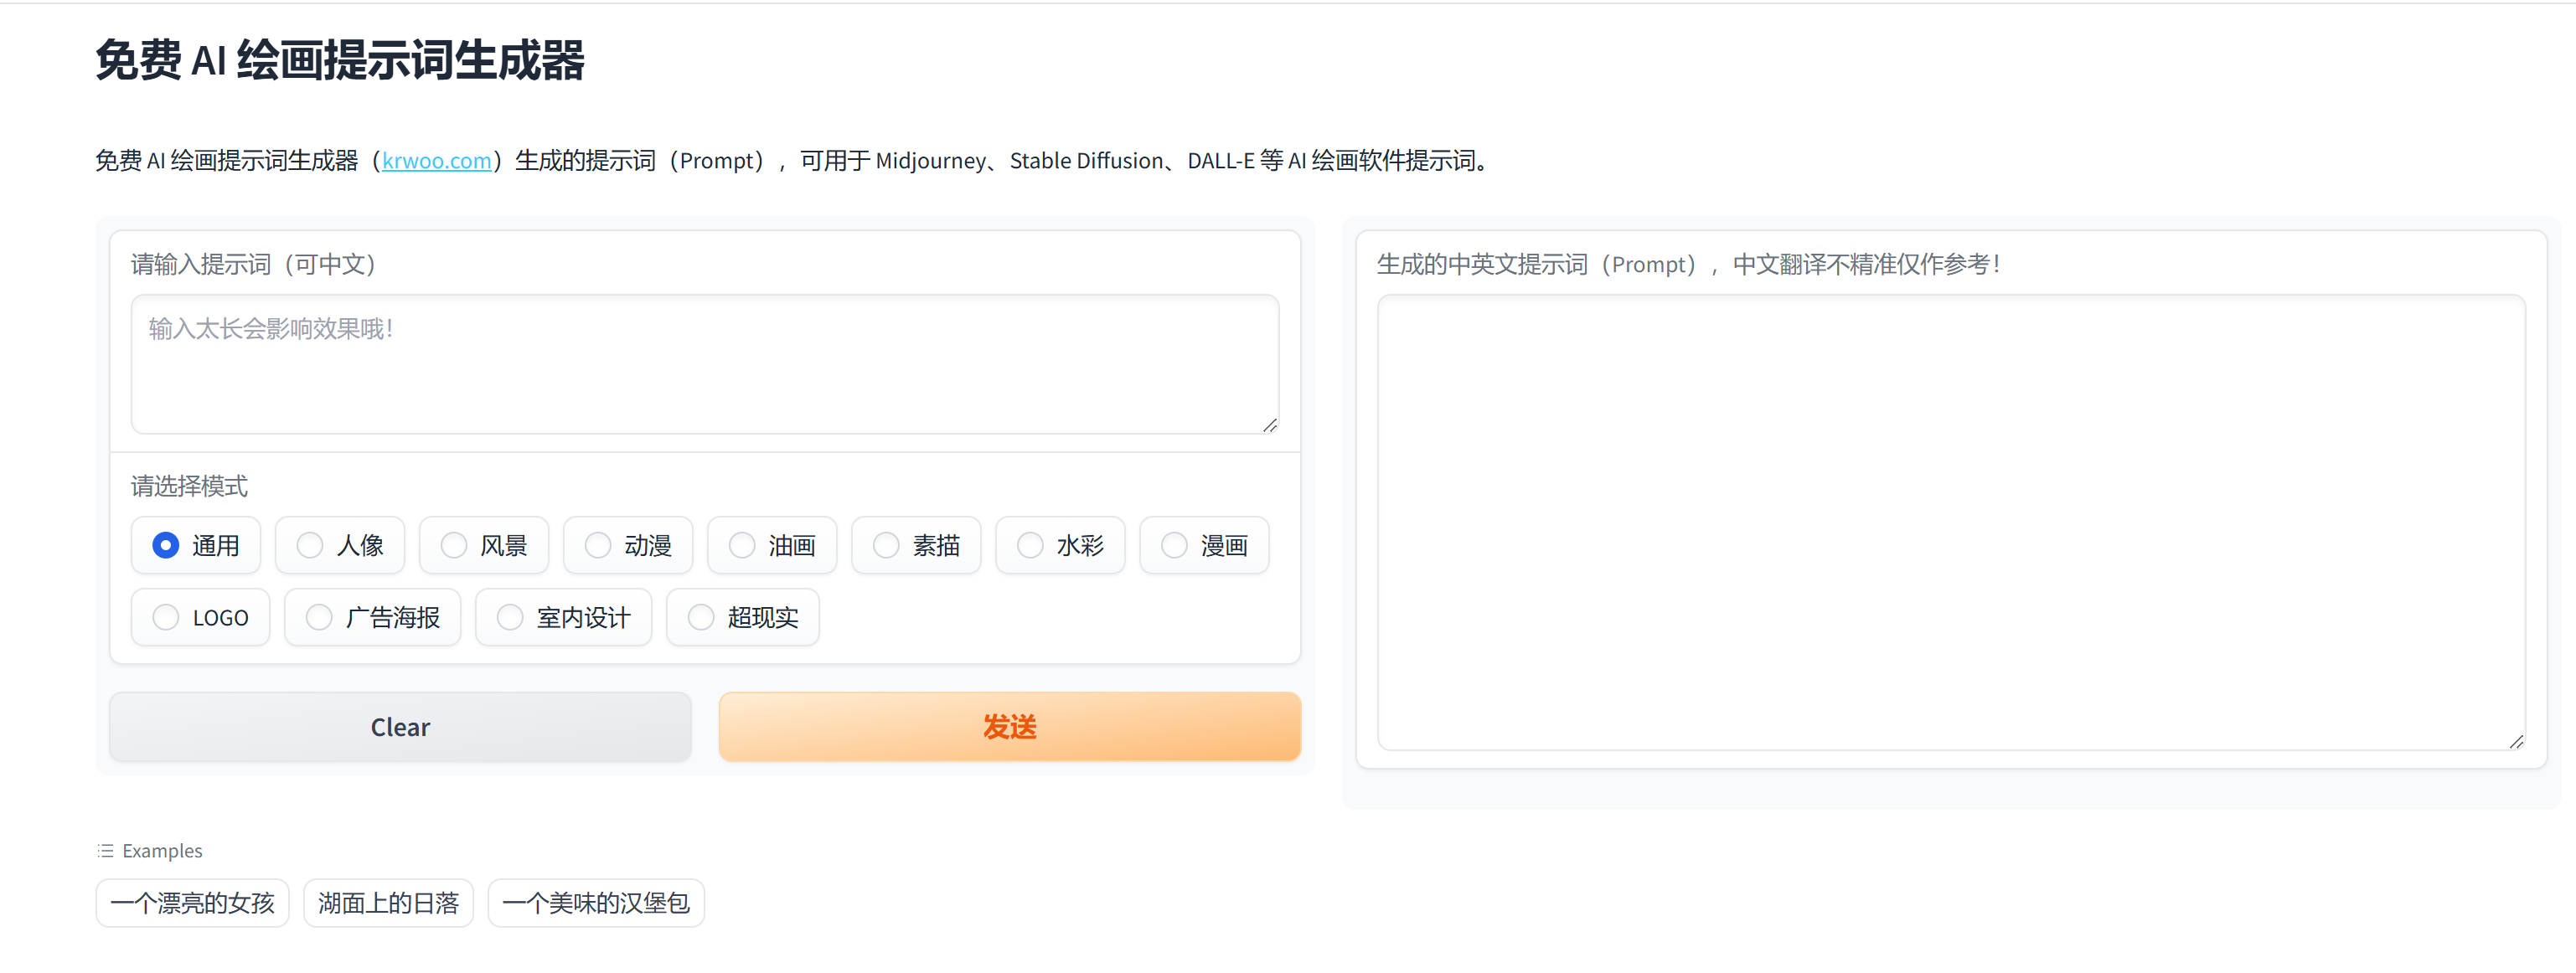Use example 一个美味的汉堡包
Viewport: 2576px width, 973px height.
[x=596, y=903]
